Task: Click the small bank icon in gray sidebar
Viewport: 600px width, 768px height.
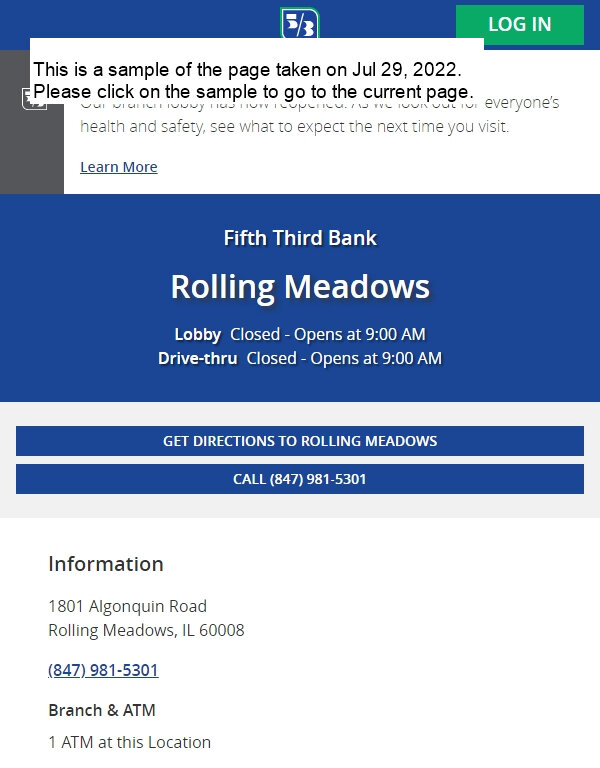Action: [x=34, y=99]
